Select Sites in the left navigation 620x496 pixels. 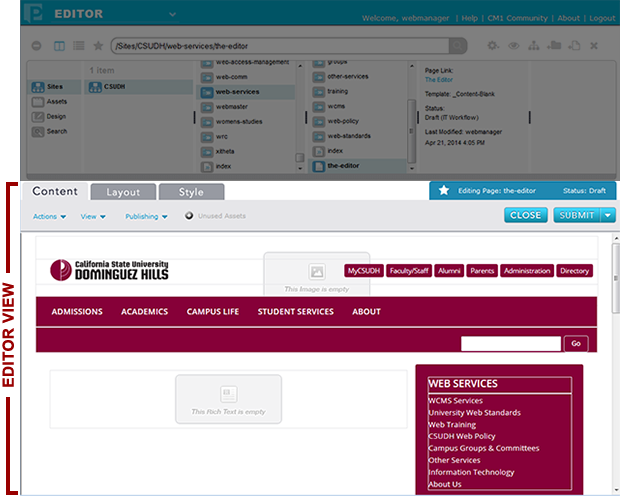click(x=55, y=87)
